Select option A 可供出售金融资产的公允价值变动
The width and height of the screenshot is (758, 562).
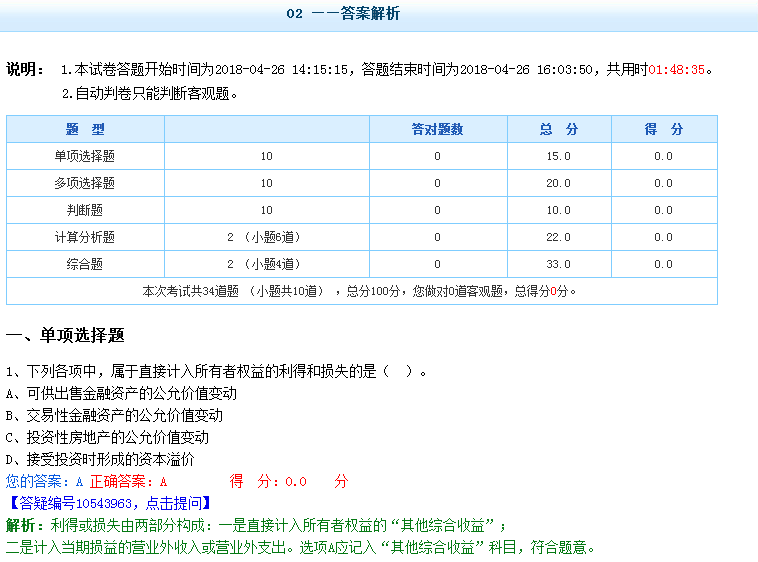pos(121,393)
